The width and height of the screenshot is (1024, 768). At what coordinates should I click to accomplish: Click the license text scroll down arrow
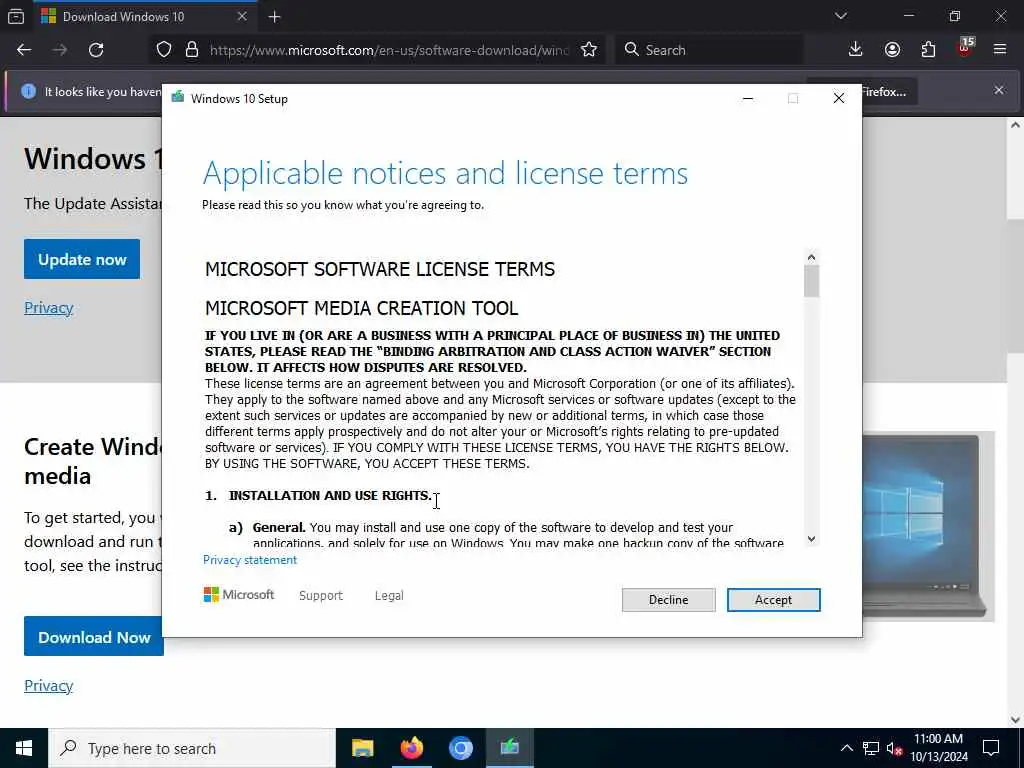click(811, 539)
